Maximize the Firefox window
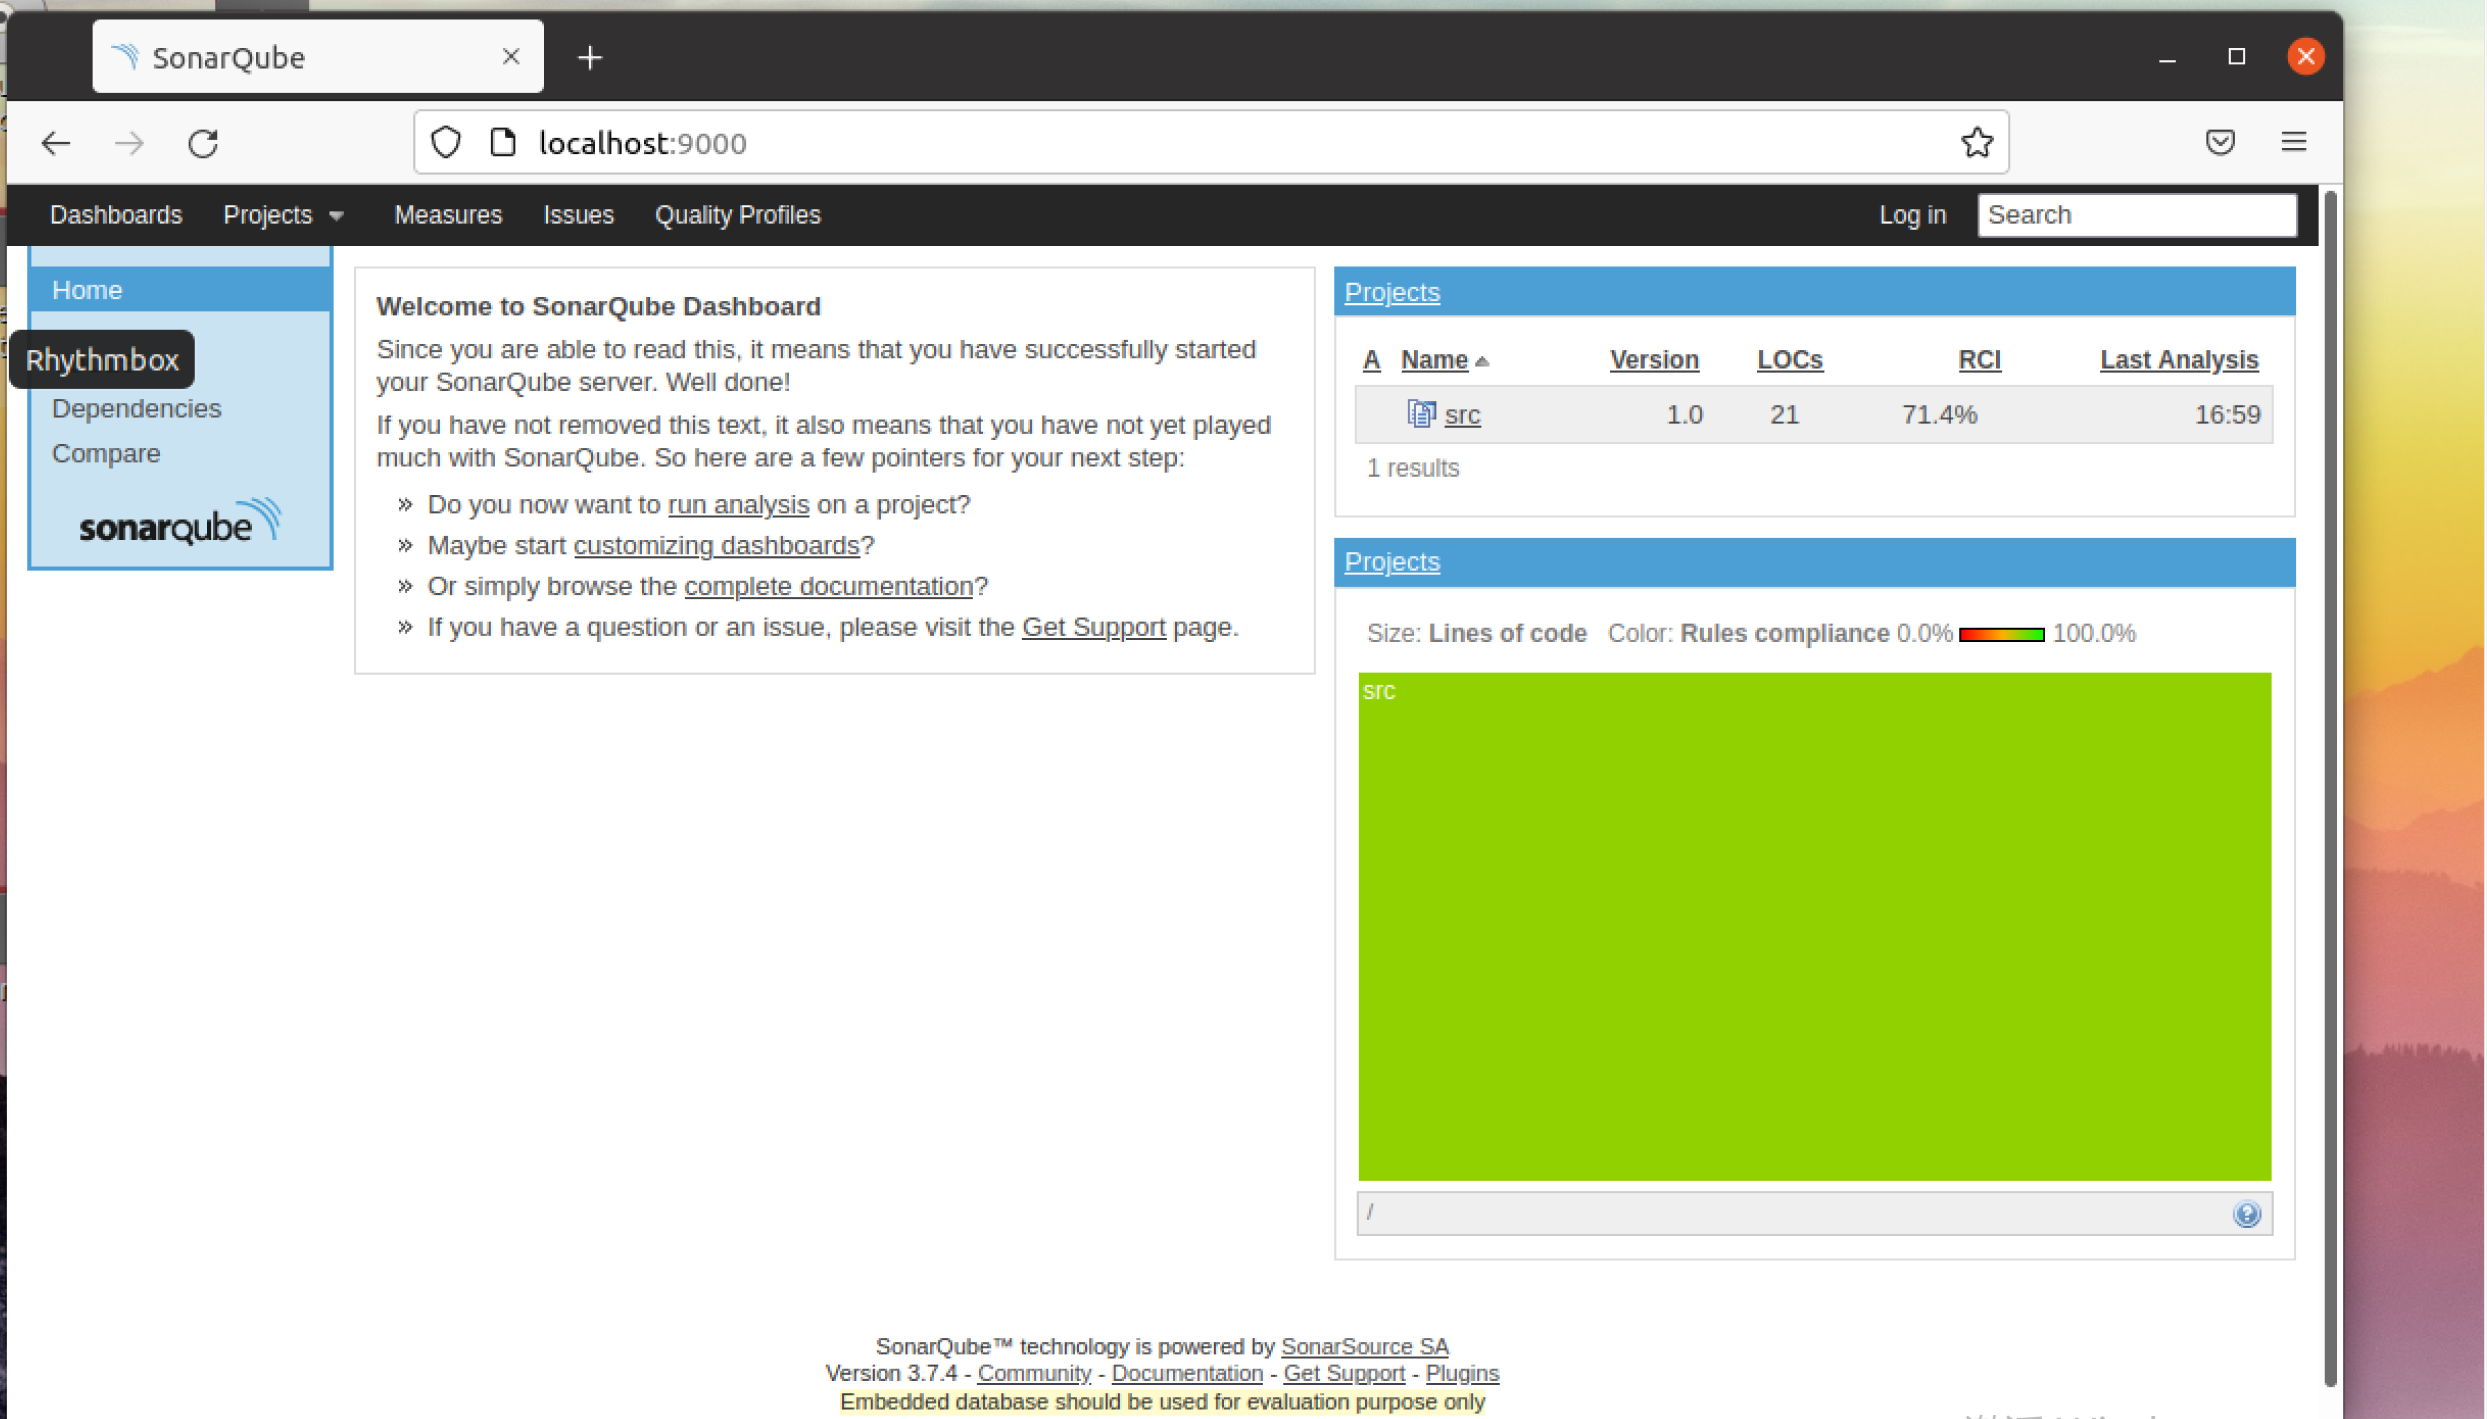This screenshot has width=2487, height=1419. (2236, 57)
